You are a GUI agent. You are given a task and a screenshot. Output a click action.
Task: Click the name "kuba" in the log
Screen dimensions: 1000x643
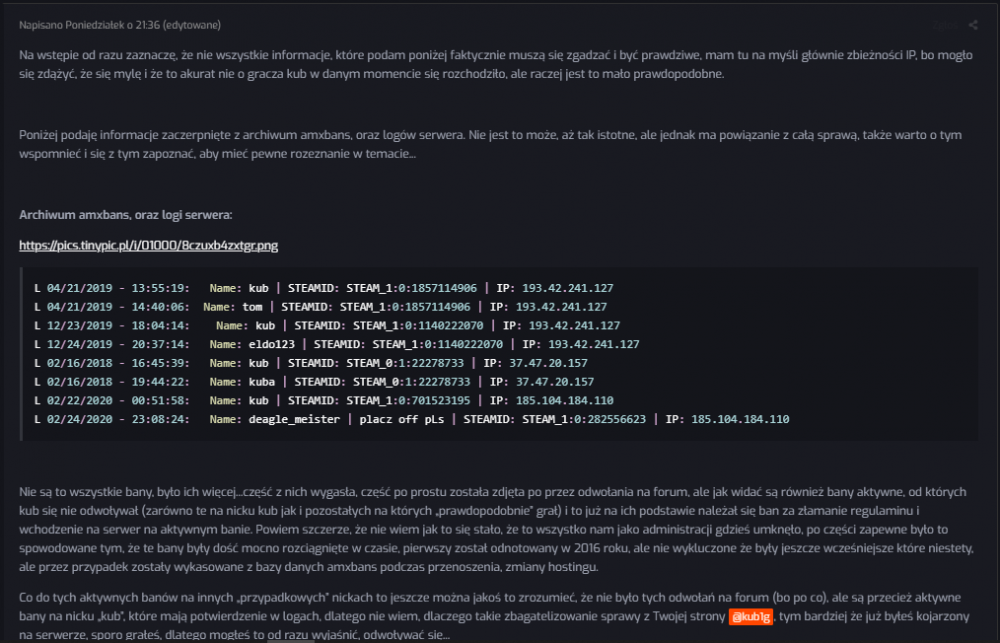click(261, 381)
